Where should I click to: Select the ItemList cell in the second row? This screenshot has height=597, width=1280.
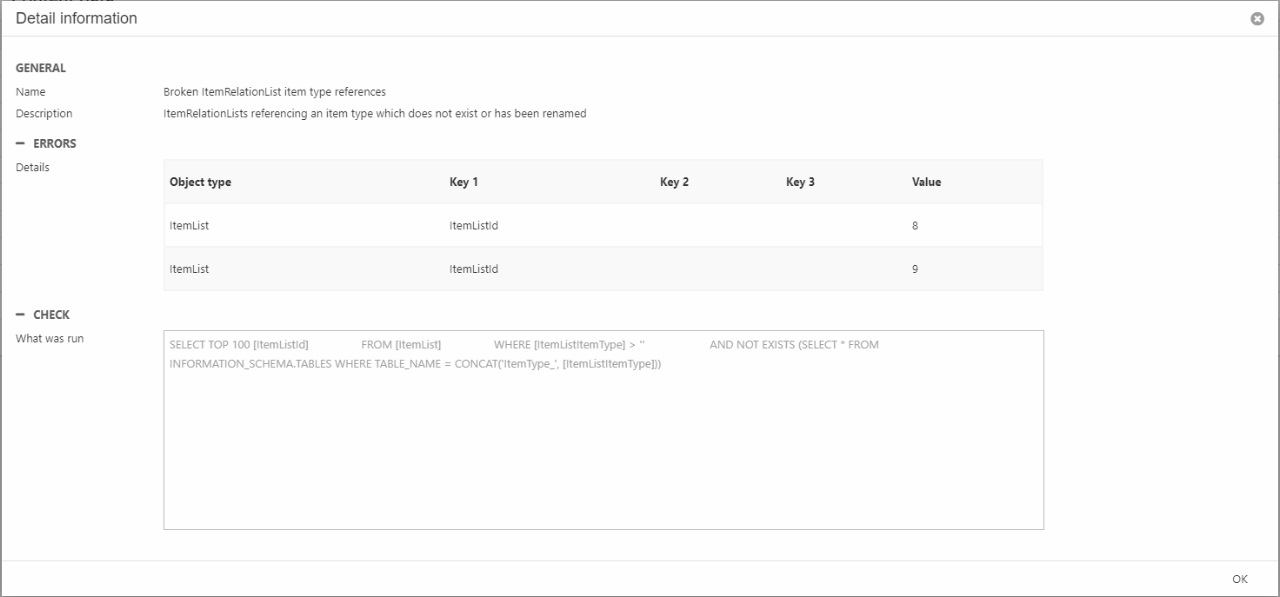point(189,269)
